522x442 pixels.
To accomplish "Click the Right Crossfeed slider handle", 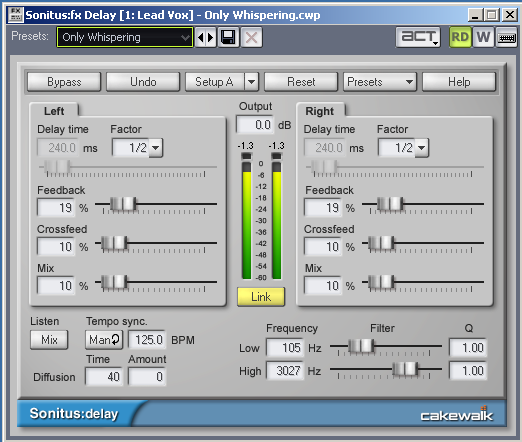I will (x=381, y=243).
